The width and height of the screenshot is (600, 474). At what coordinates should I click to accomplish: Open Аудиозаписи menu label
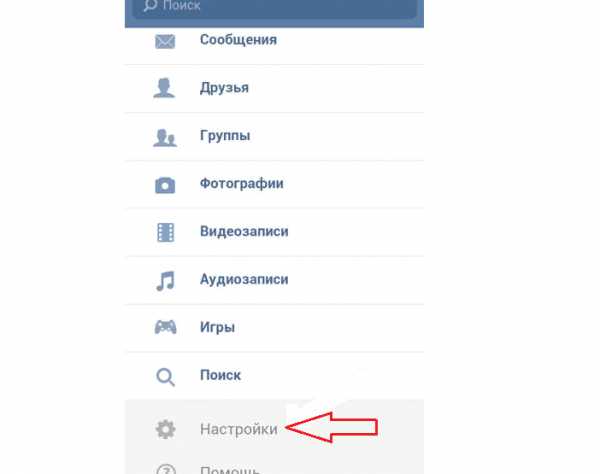point(244,279)
